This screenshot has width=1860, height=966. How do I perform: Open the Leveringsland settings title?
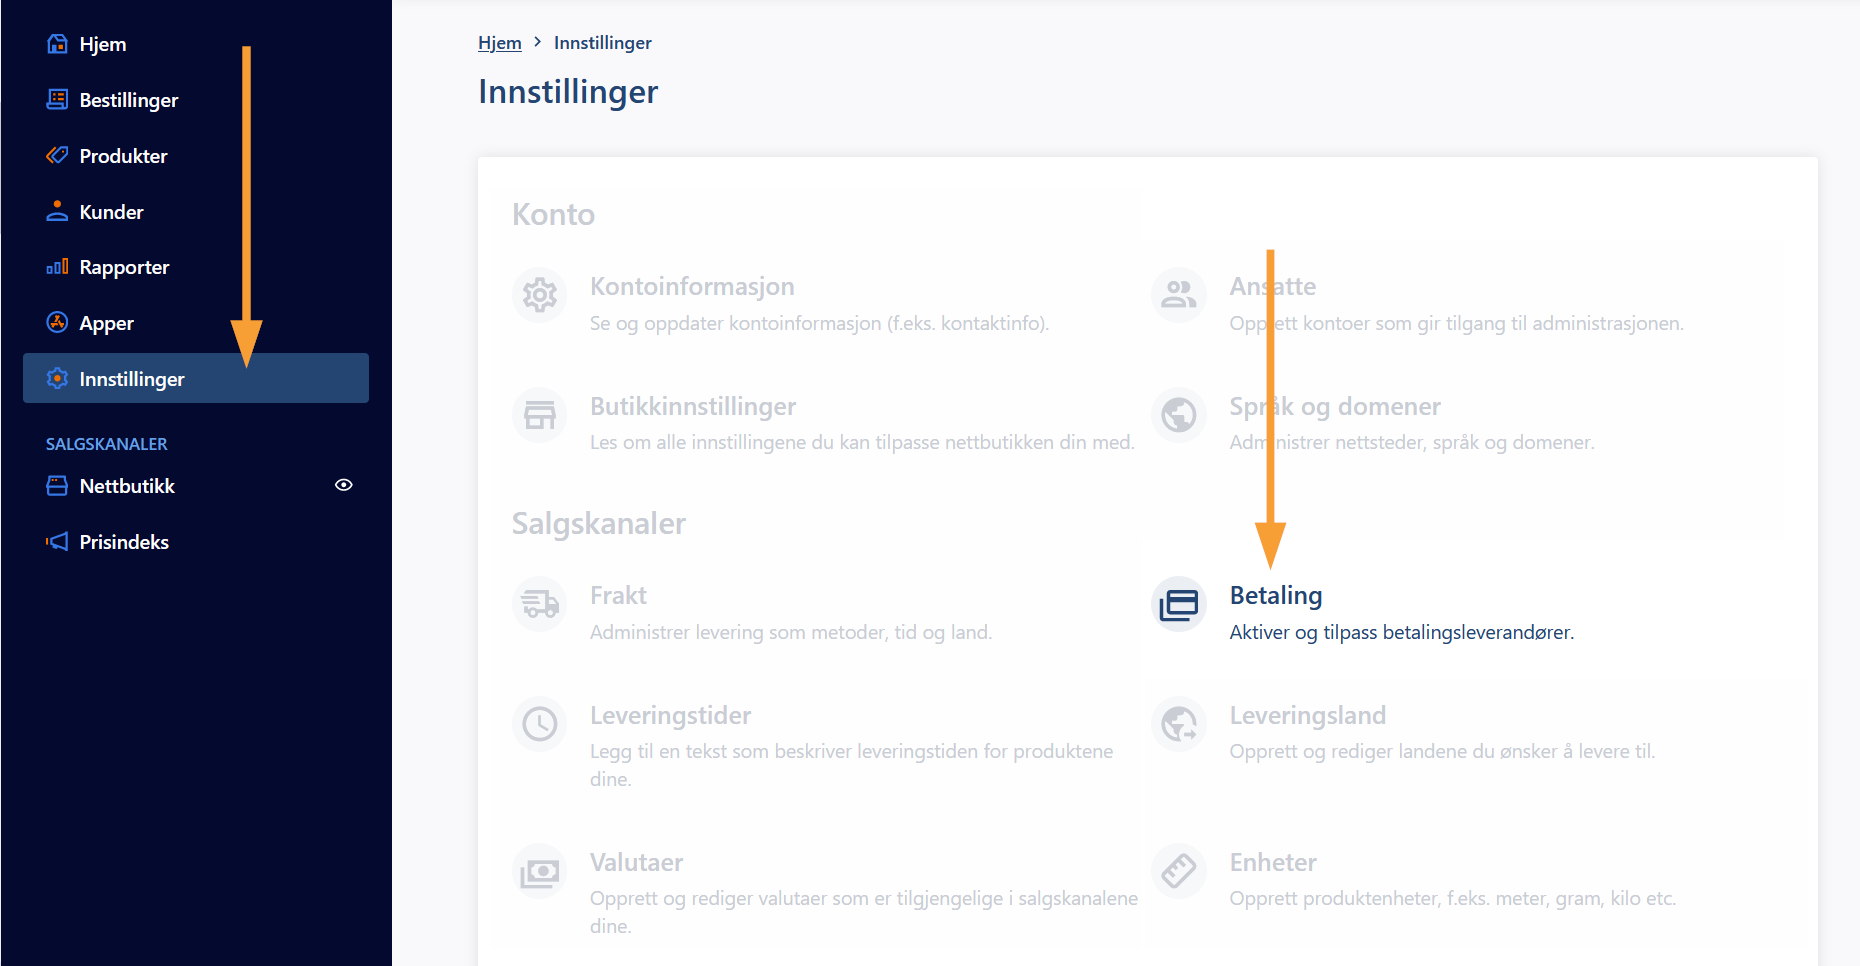[1307, 716]
